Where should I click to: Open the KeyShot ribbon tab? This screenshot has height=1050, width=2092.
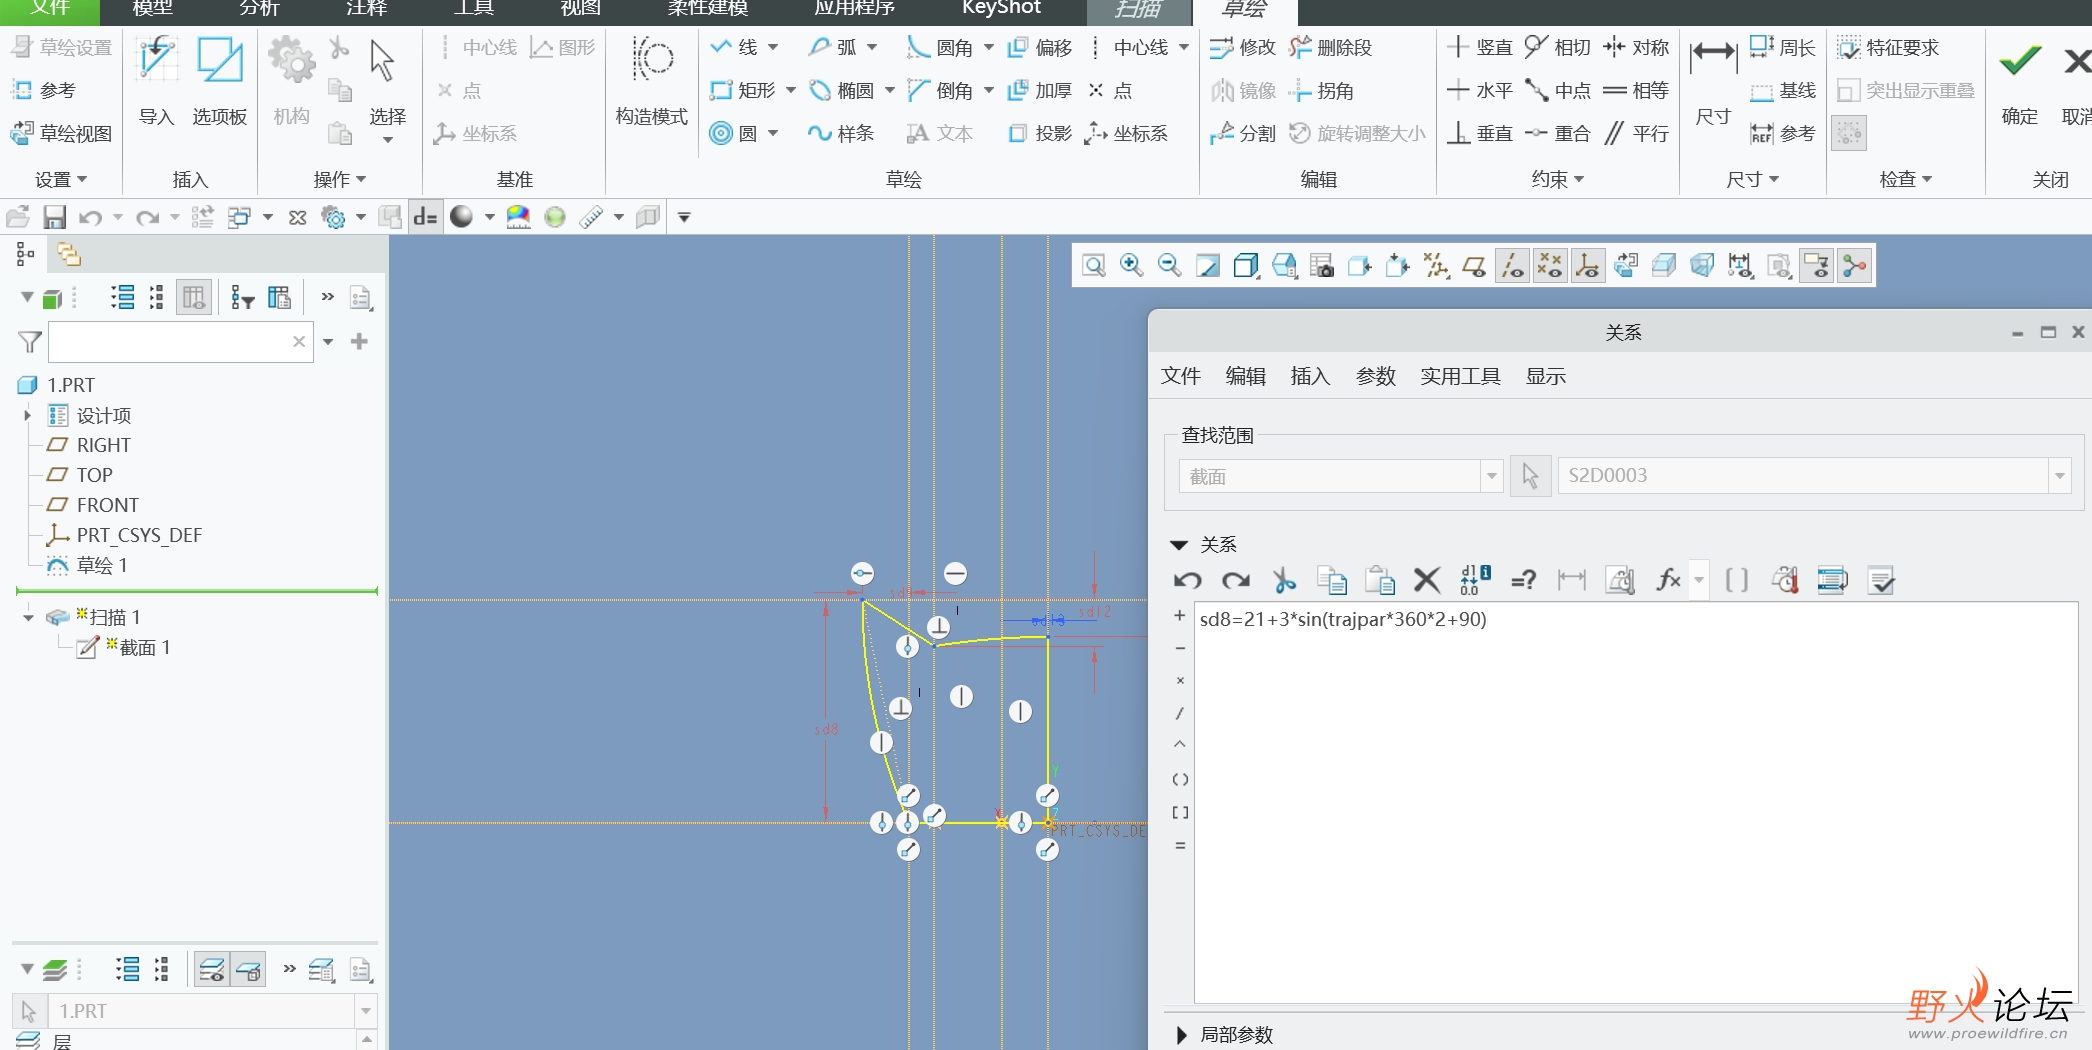pyautogui.click(x=1001, y=8)
